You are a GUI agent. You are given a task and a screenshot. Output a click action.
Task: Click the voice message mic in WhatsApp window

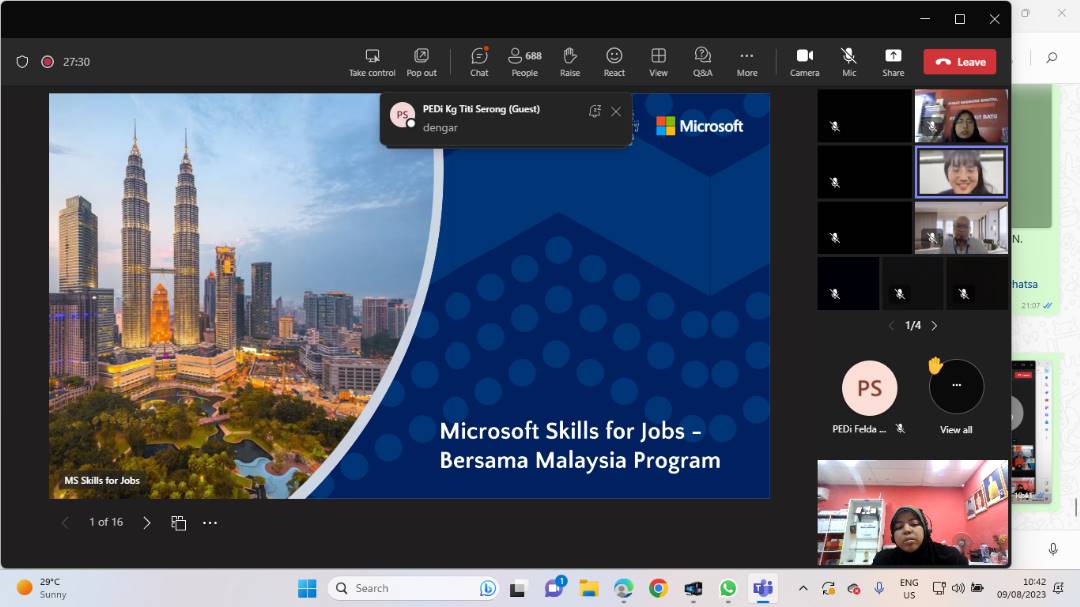pos(1053,548)
